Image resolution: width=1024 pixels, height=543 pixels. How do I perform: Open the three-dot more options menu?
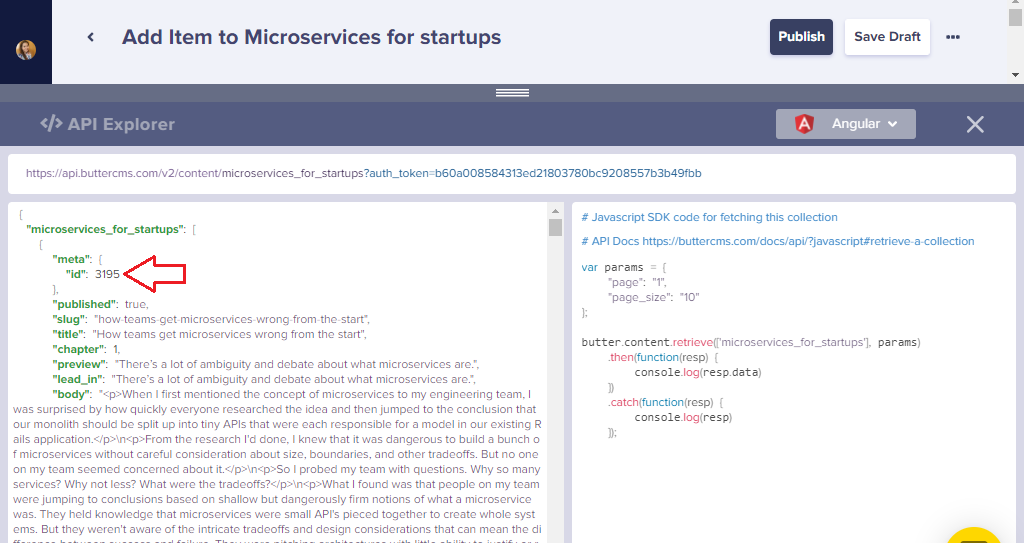point(953,37)
